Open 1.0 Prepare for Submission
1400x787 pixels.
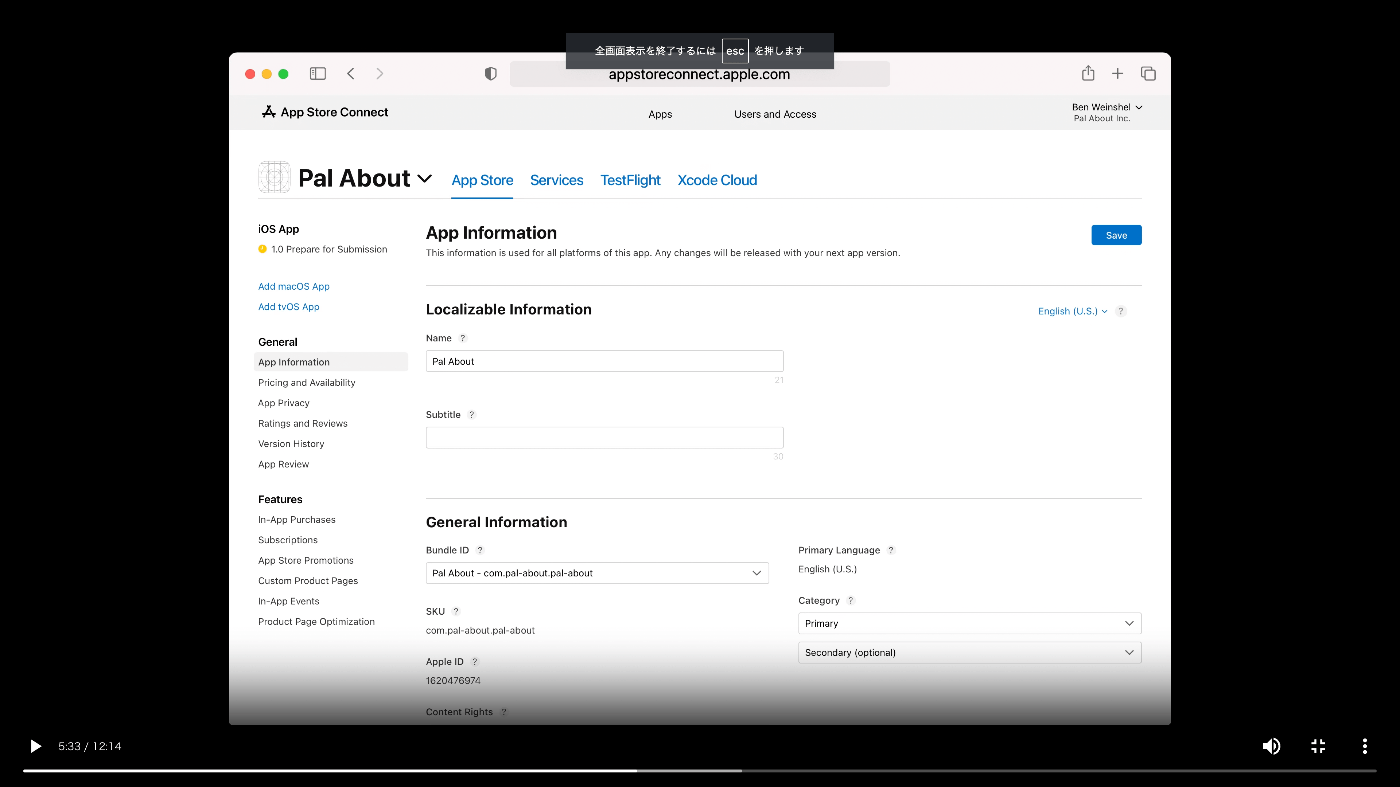pos(323,249)
